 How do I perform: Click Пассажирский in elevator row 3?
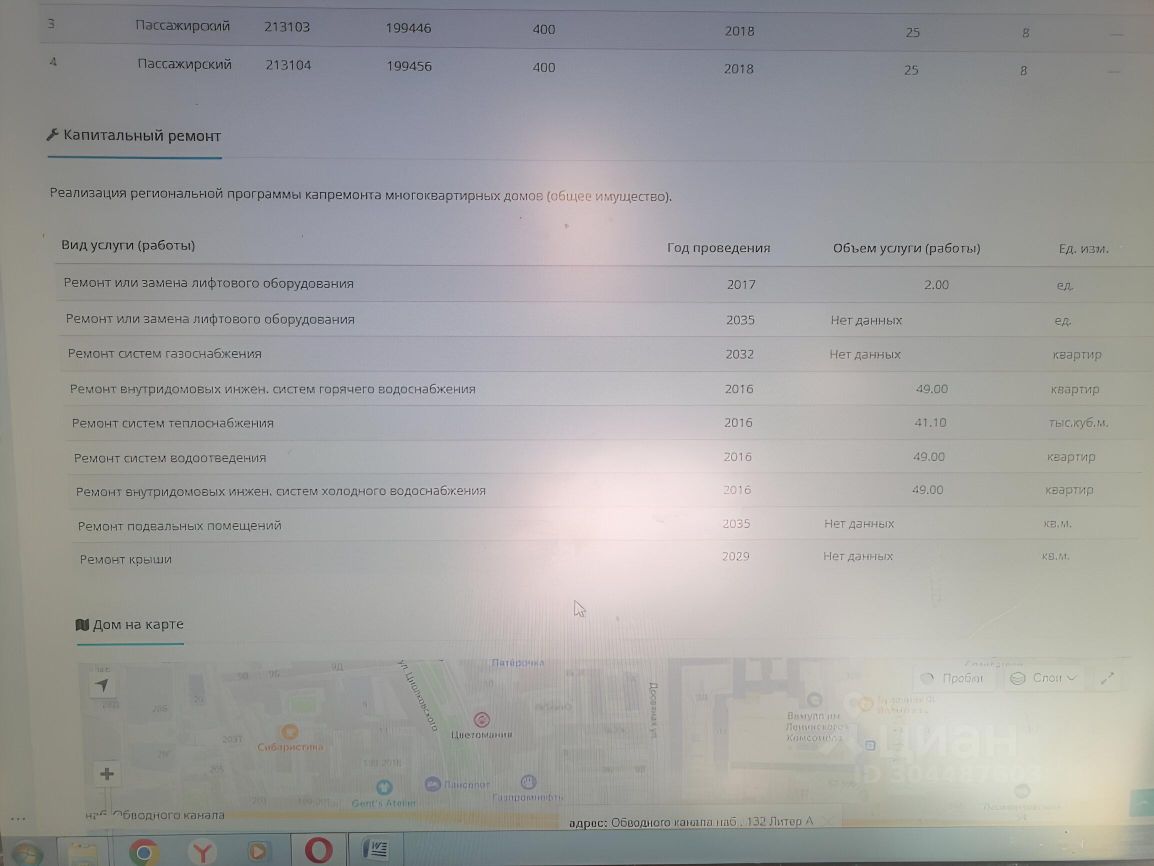coord(183,26)
